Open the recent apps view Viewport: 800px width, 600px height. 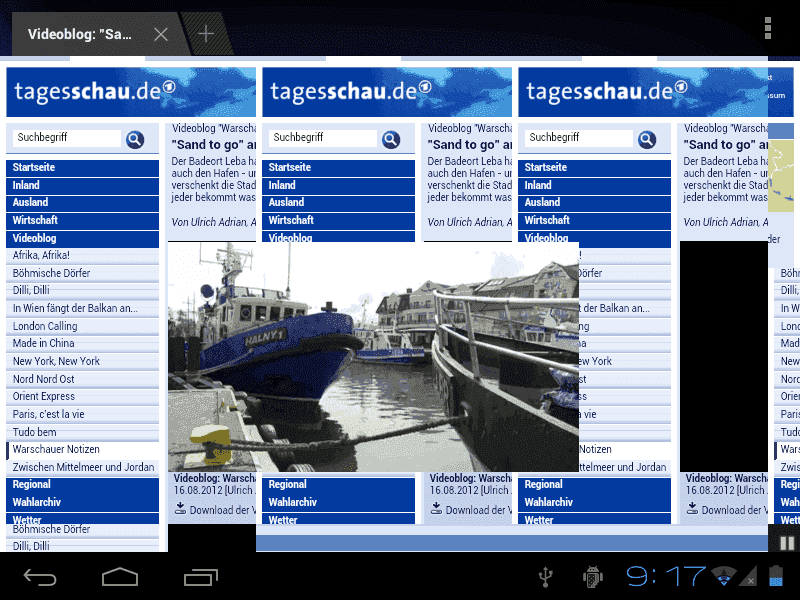(x=201, y=577)
